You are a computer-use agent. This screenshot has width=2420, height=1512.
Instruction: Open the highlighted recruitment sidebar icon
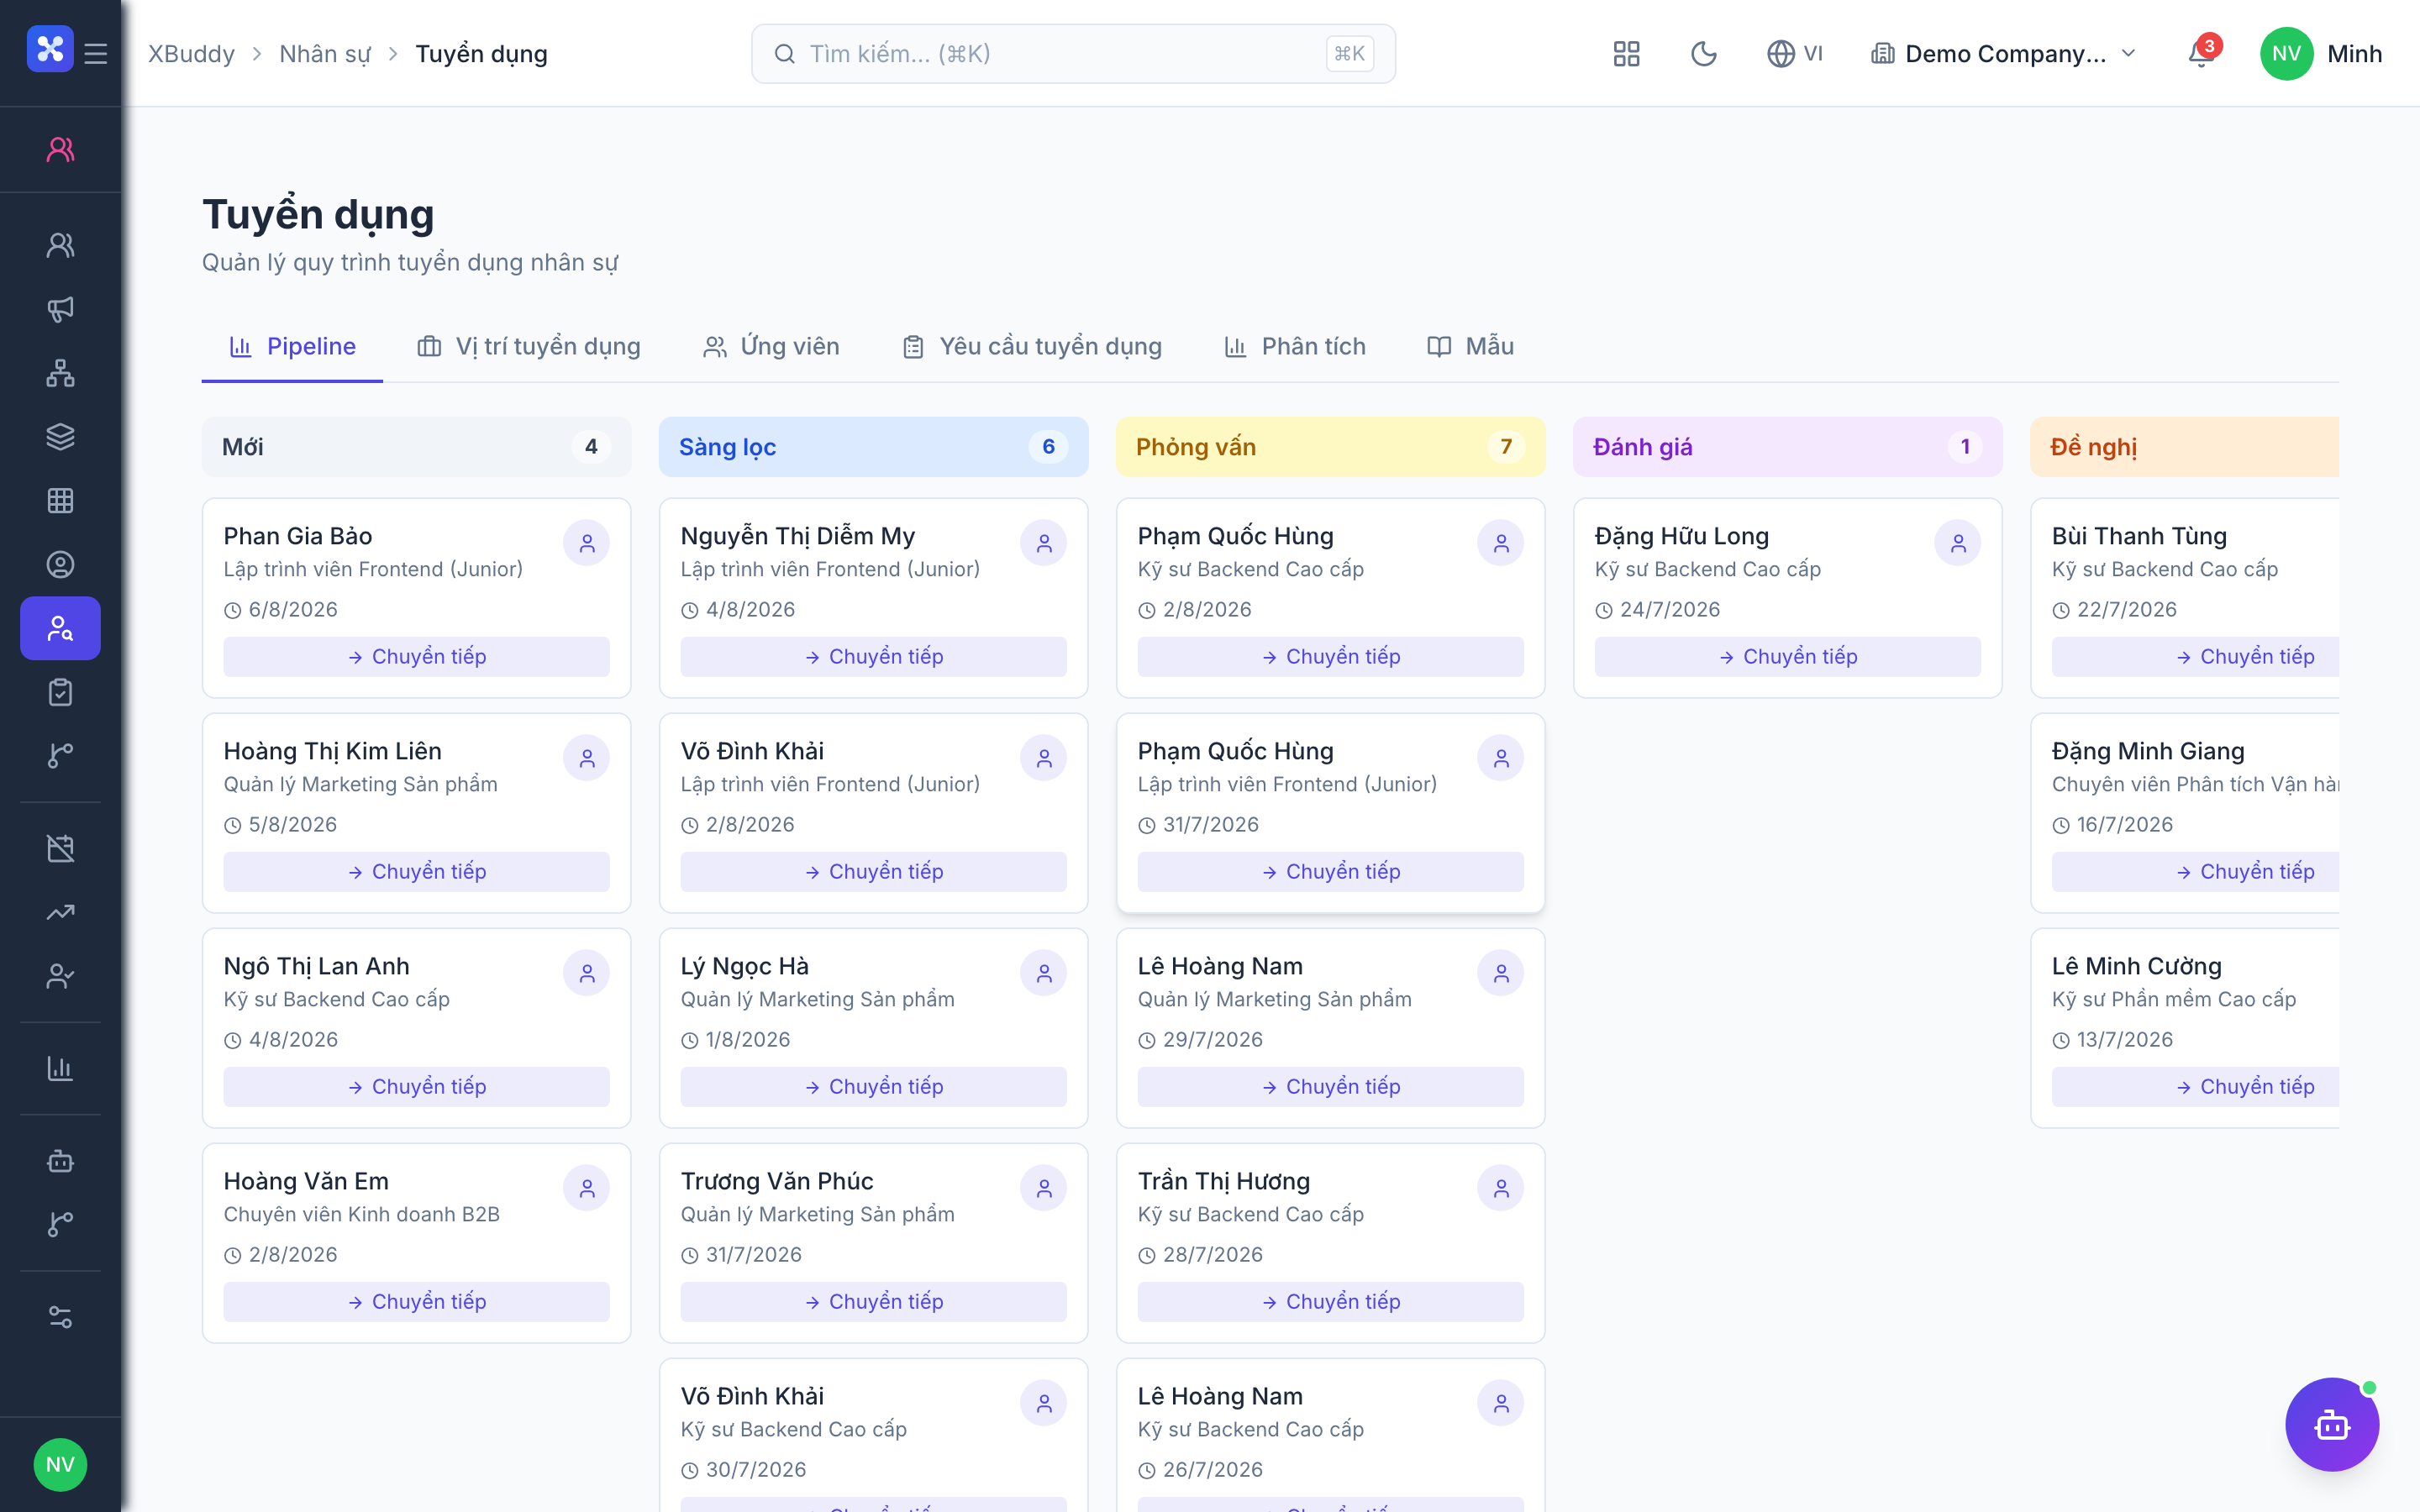click(61, 628)
